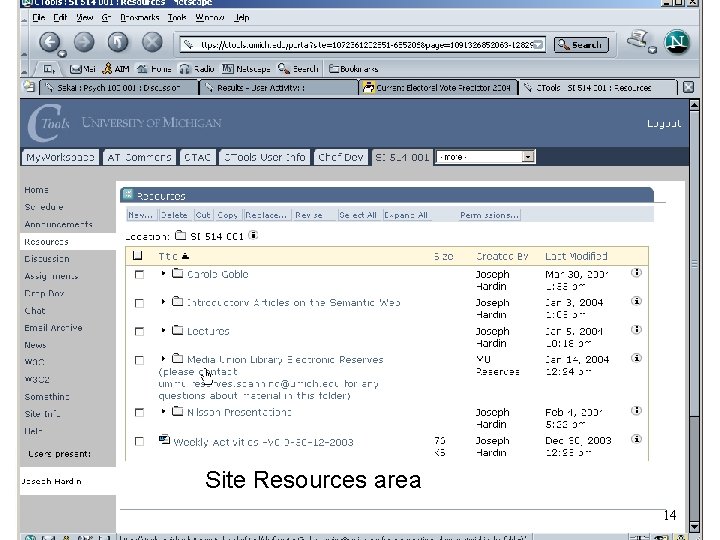Click the Forward navigation arrow
Viewport: 720px width, 540px height.
click(84, 42)
